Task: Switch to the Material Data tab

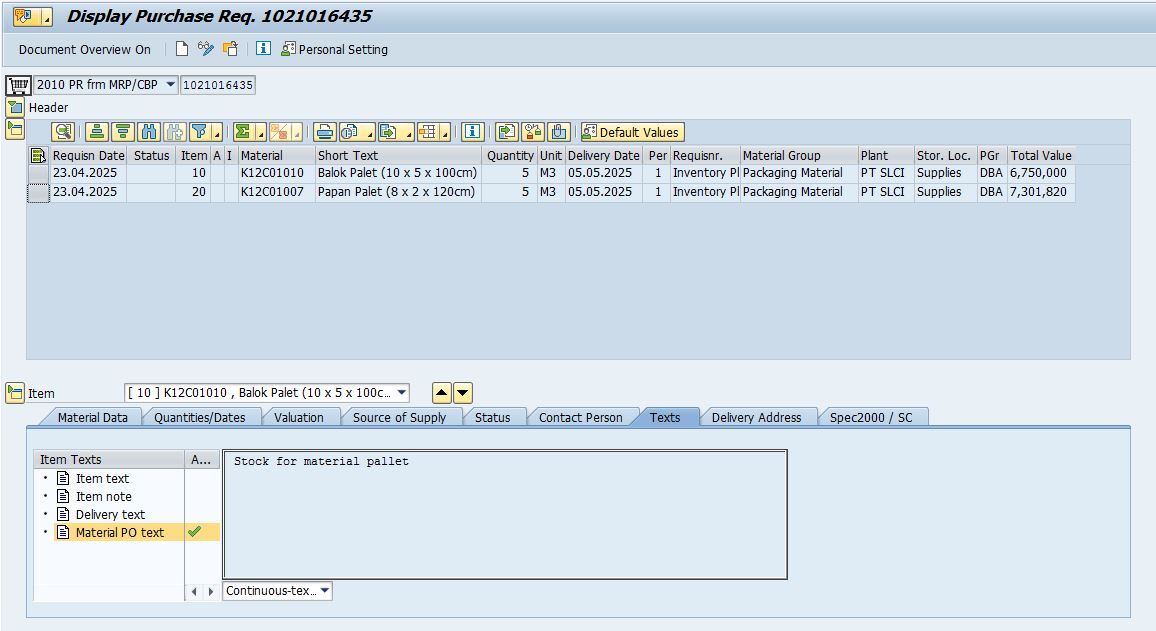Action: pyautogui.click(x=92, y=417)
